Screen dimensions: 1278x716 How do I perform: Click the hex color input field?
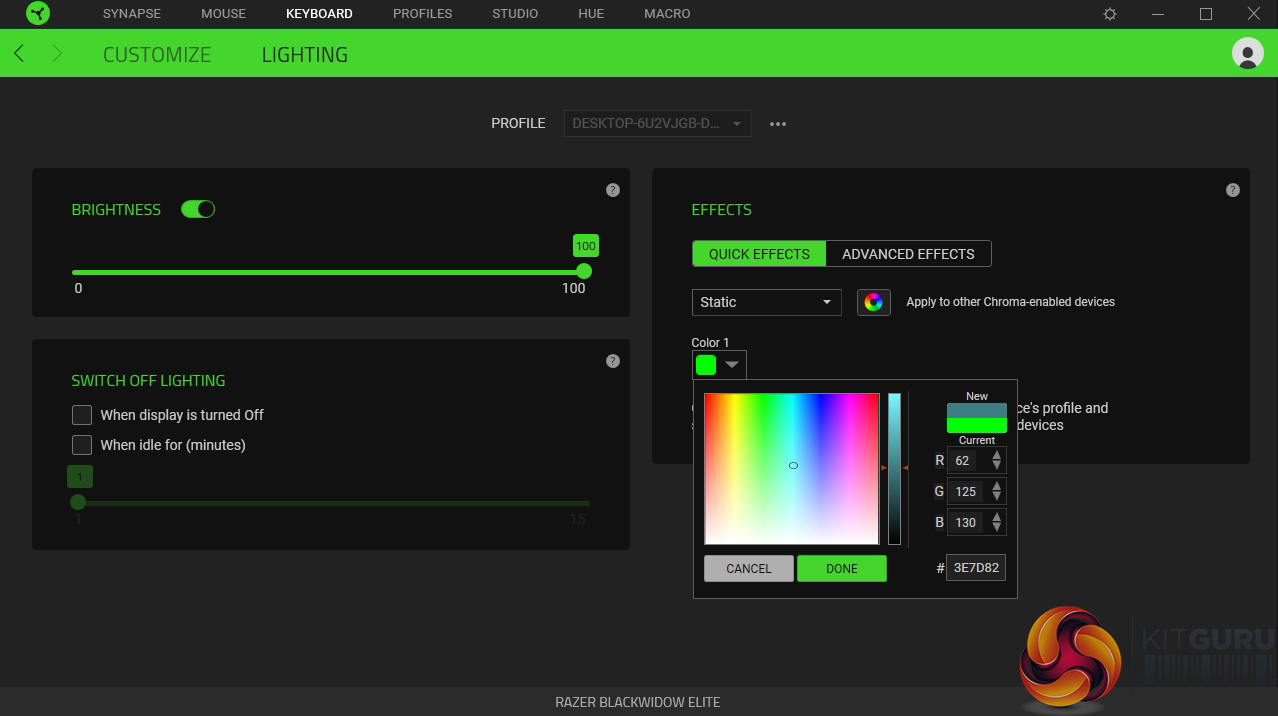(x=976, y=568)
